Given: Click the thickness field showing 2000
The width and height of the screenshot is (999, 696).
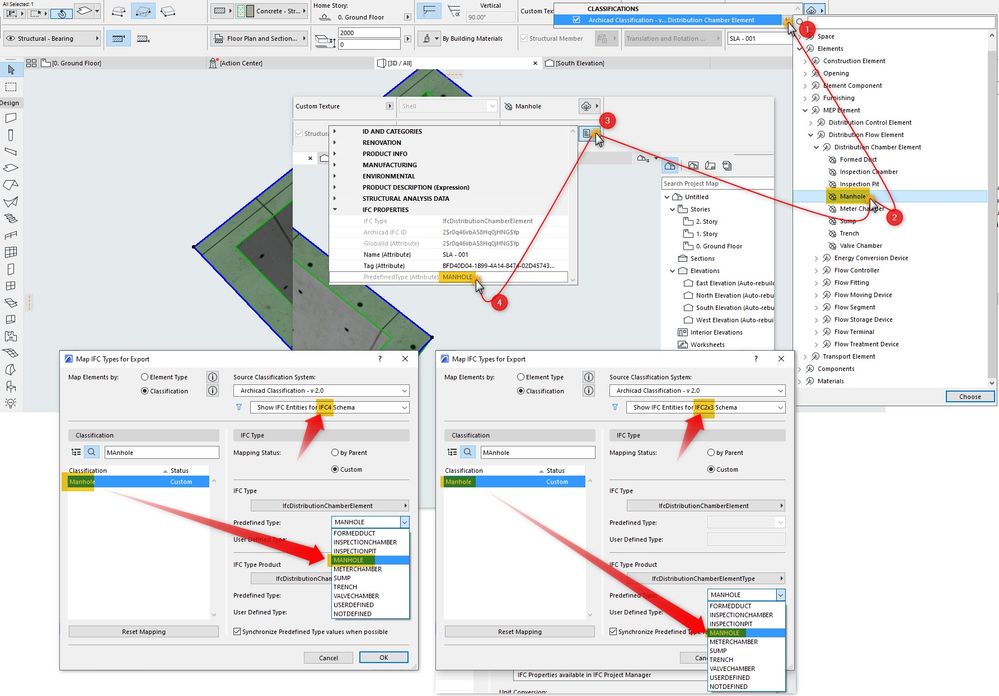Looking at the screenshot, I should pos(370,33).
